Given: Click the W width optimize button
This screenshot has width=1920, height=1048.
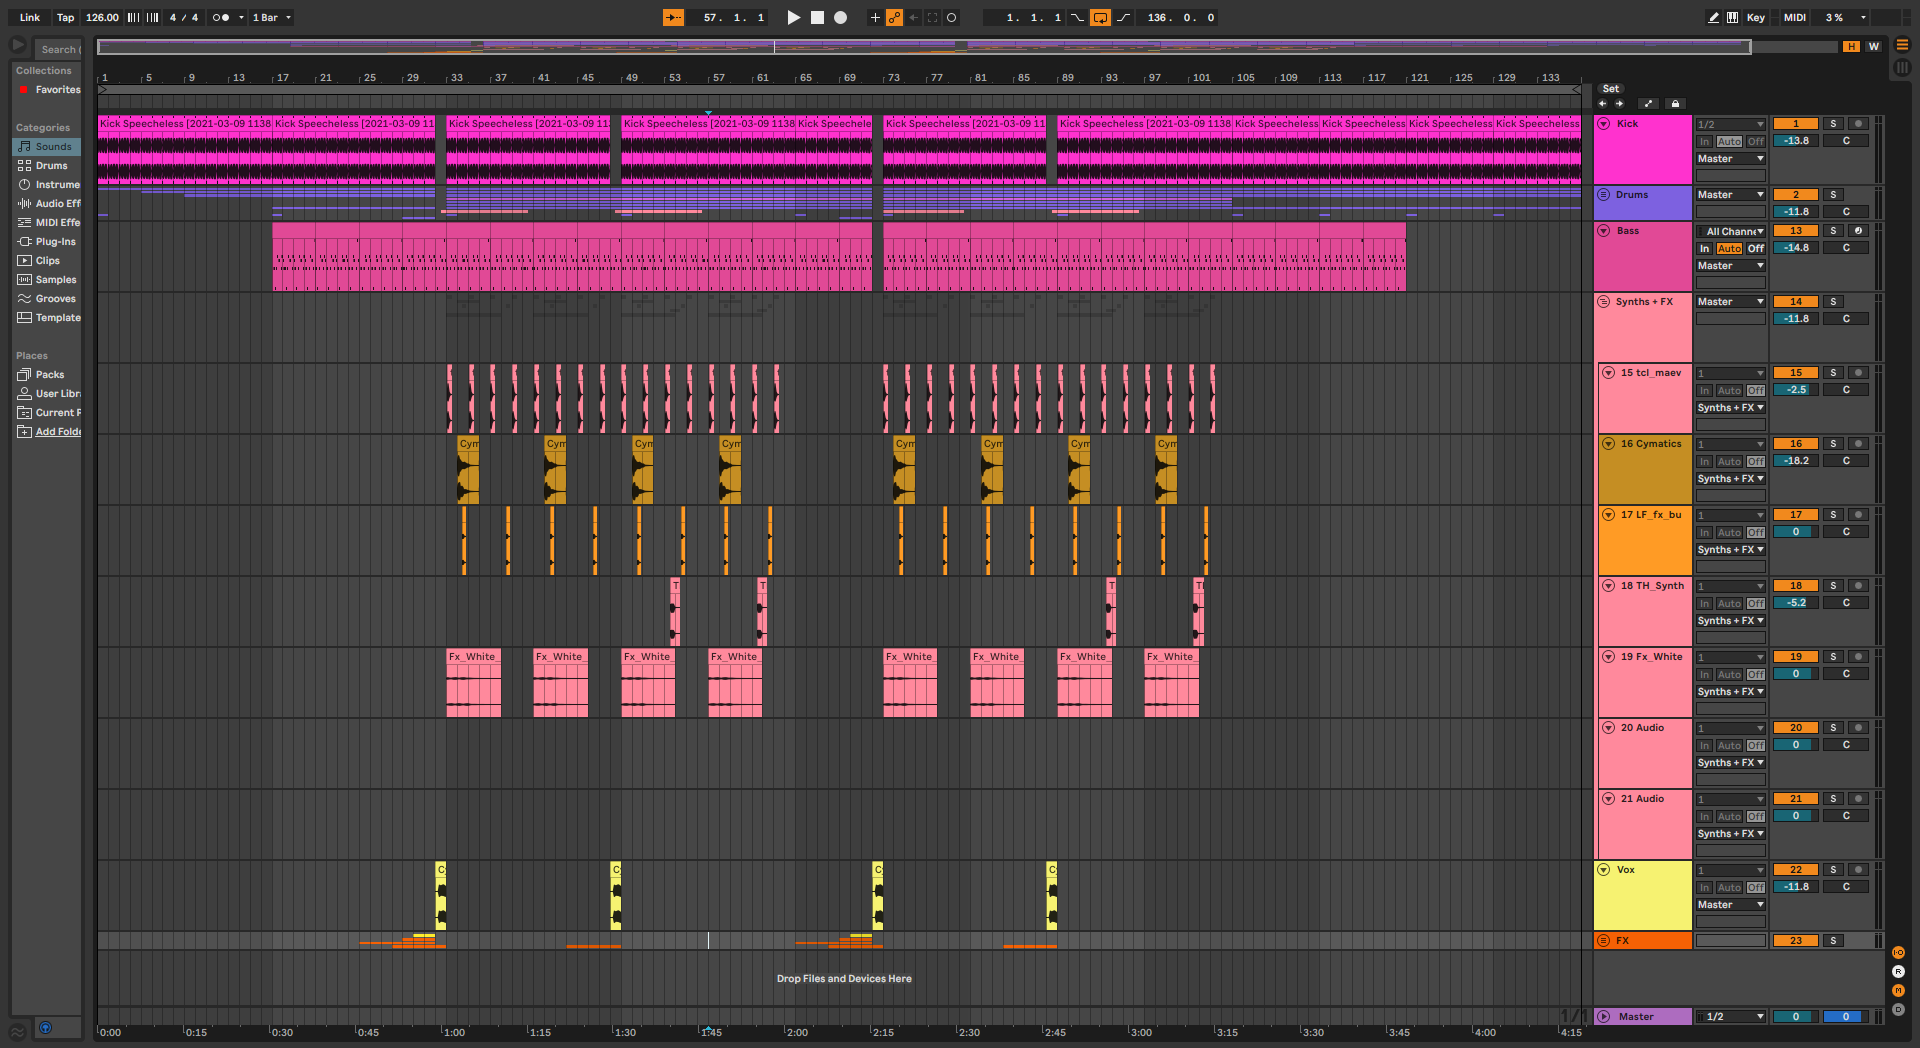Looking at the screenshot, I should pyautogui.click(x=1873, y=46).
